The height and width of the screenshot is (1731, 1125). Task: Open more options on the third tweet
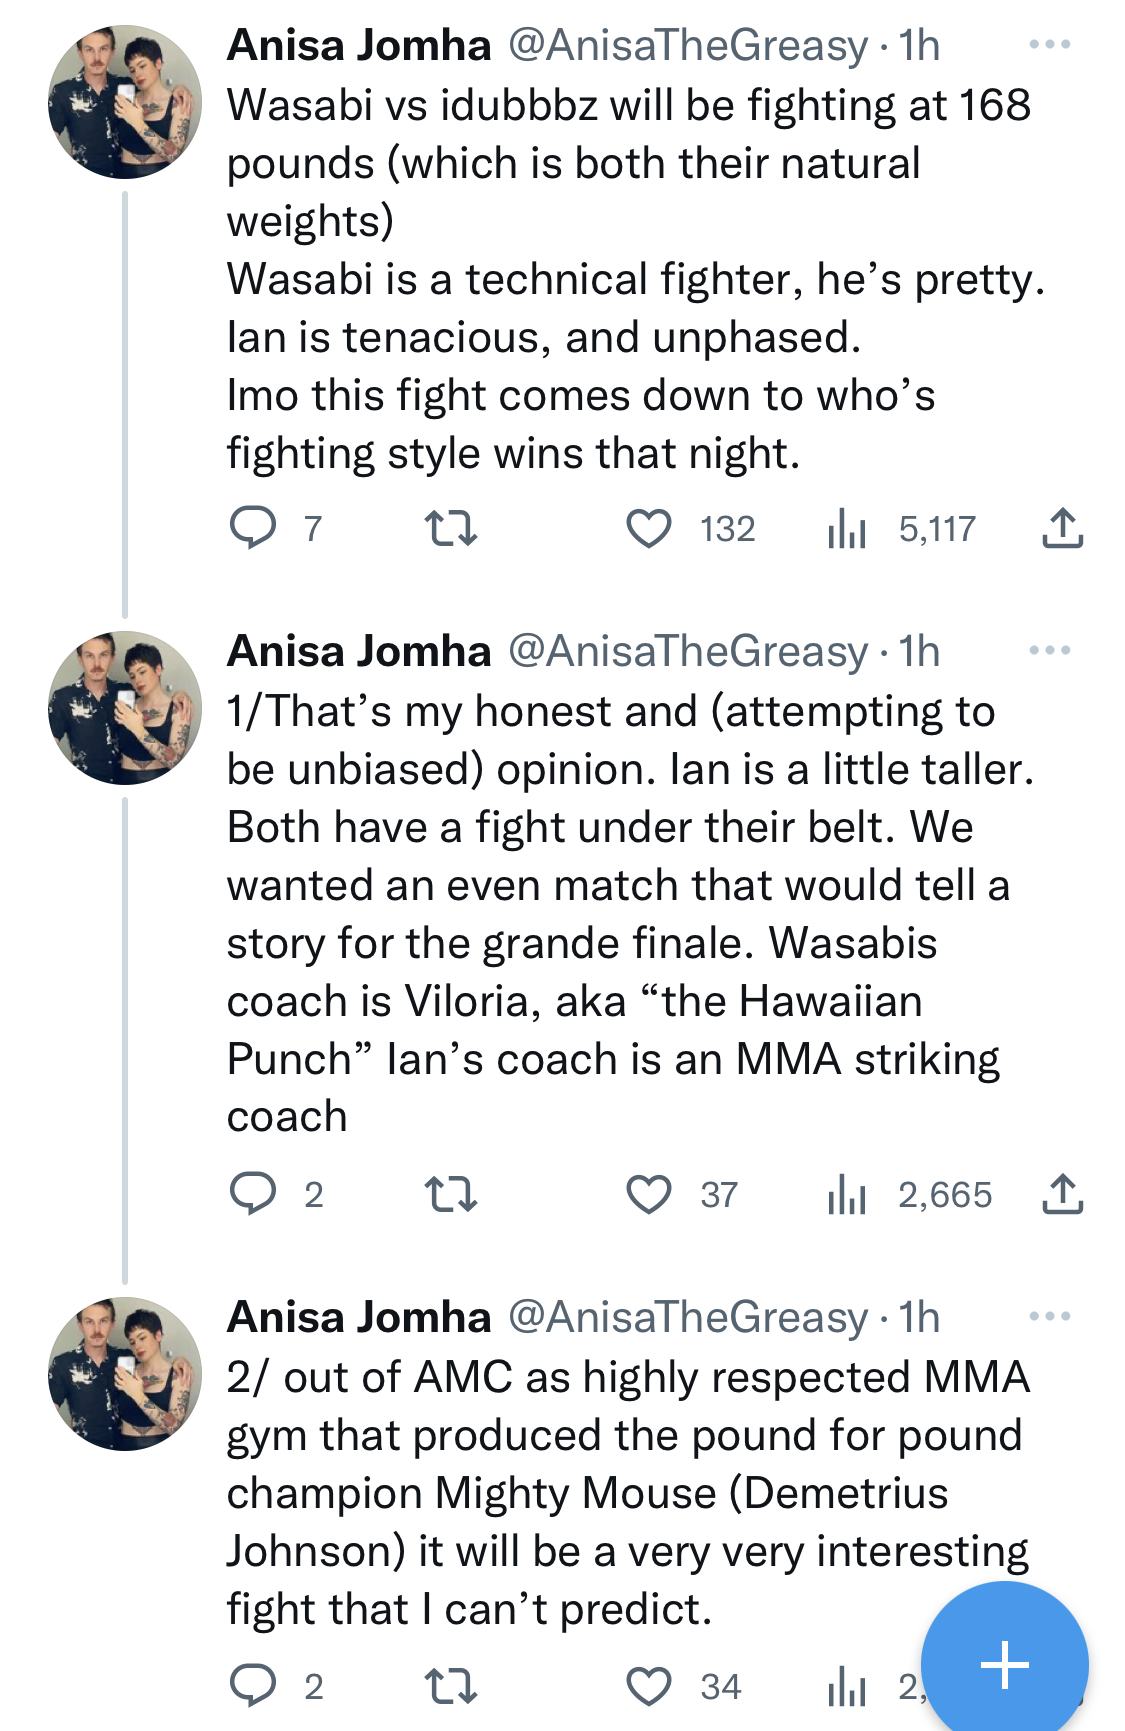click(x=1050, y=1317)
